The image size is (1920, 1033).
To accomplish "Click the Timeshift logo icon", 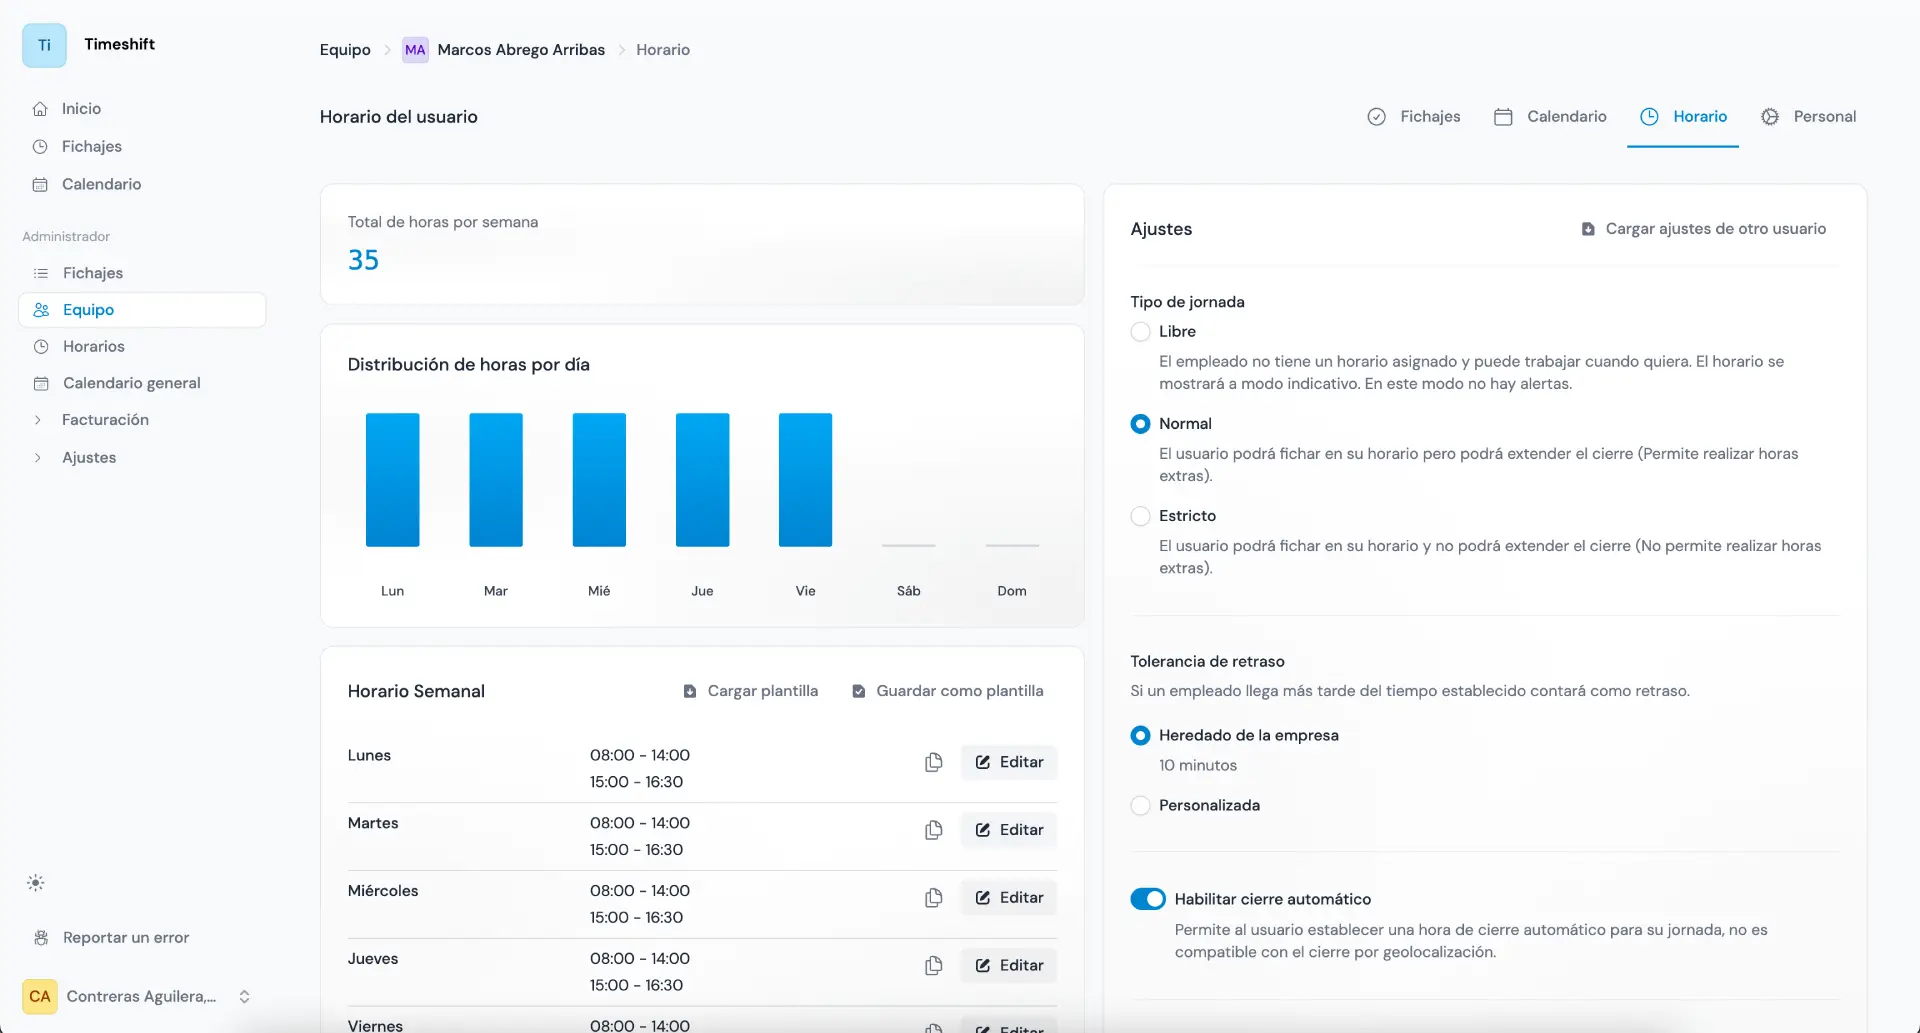I will tap(44, 45).
